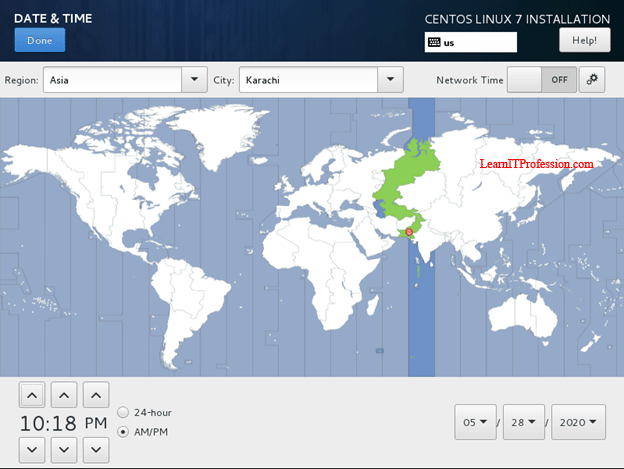
Task: Click the Done button
Action: [40, 40]
